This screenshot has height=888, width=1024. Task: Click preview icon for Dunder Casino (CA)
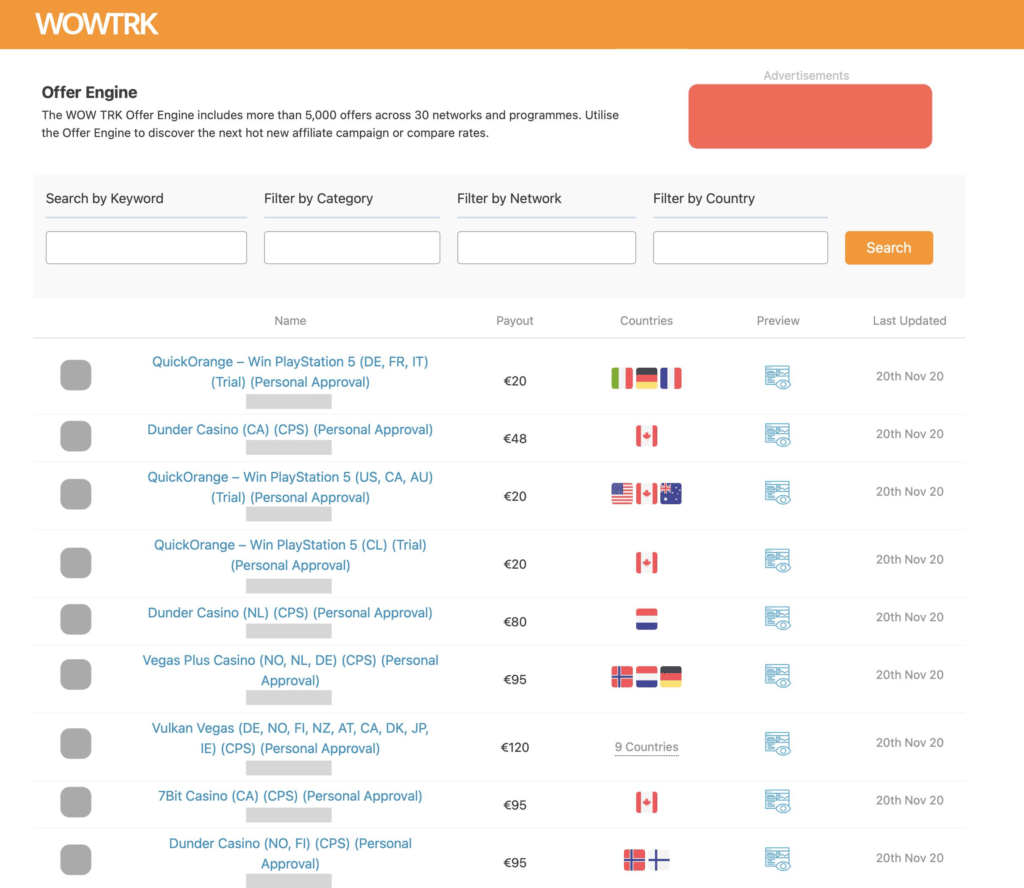point(777,435)
